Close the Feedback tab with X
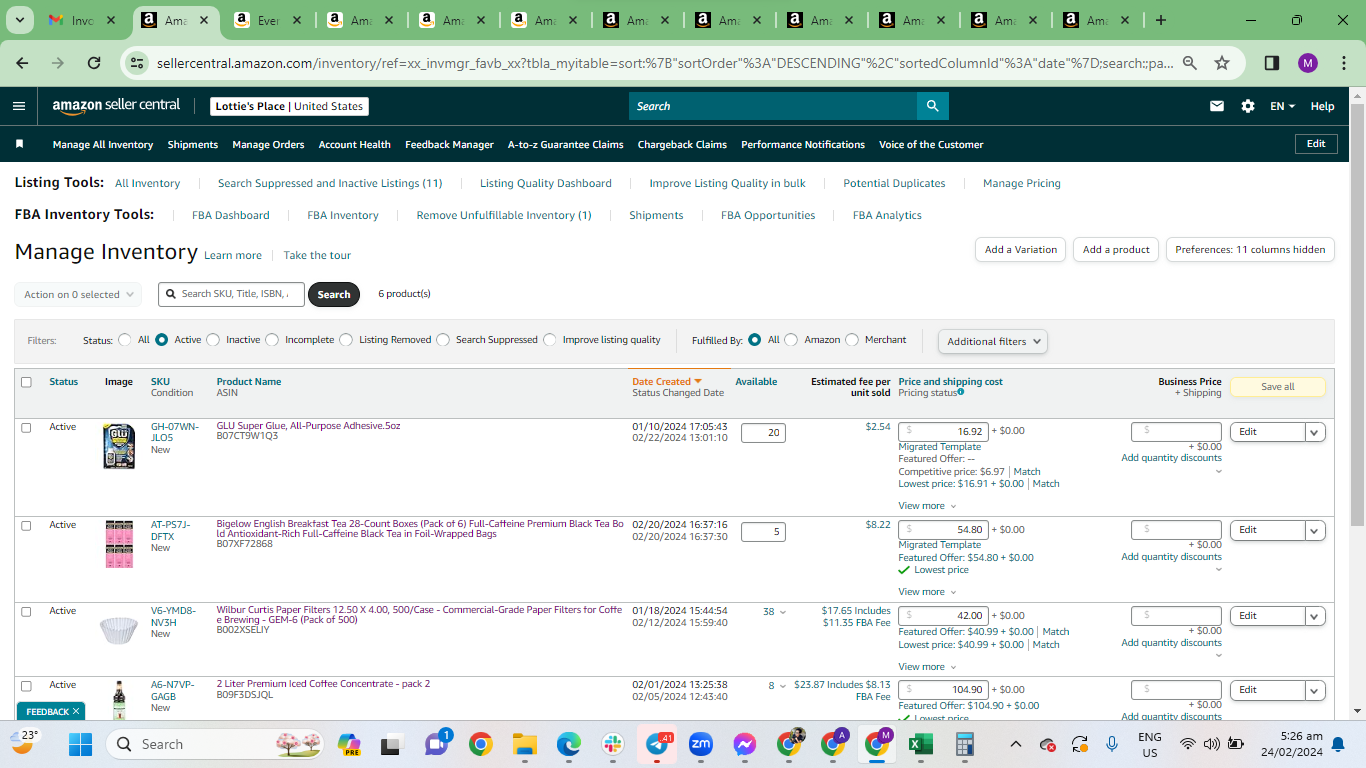 76,712
